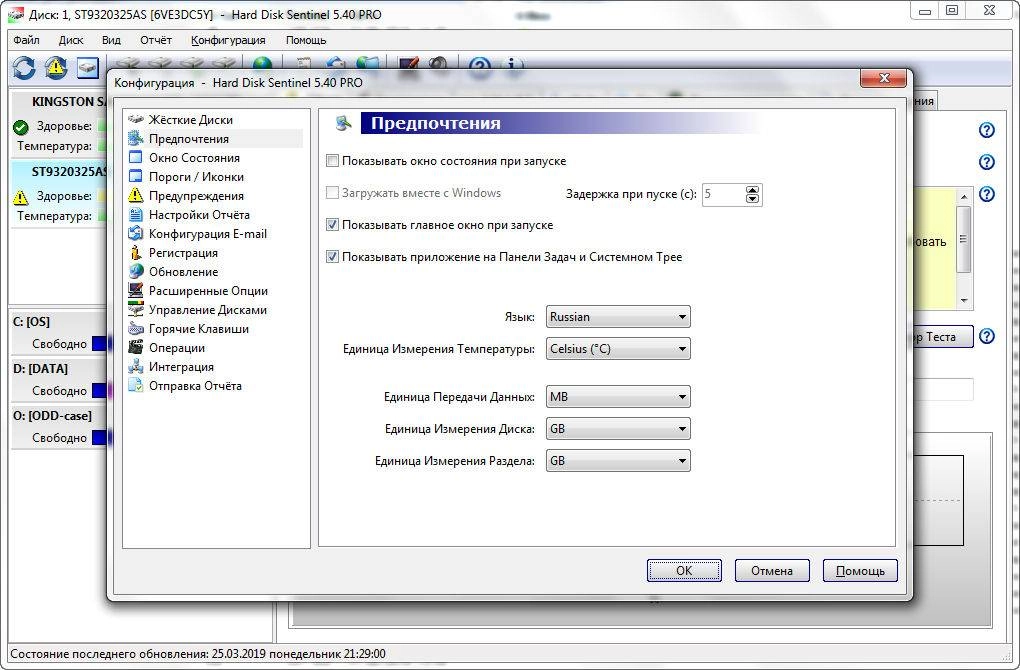Click question mark help icon beside Тест button
The height and width of the screenshot is (670, 1020).
987,336
